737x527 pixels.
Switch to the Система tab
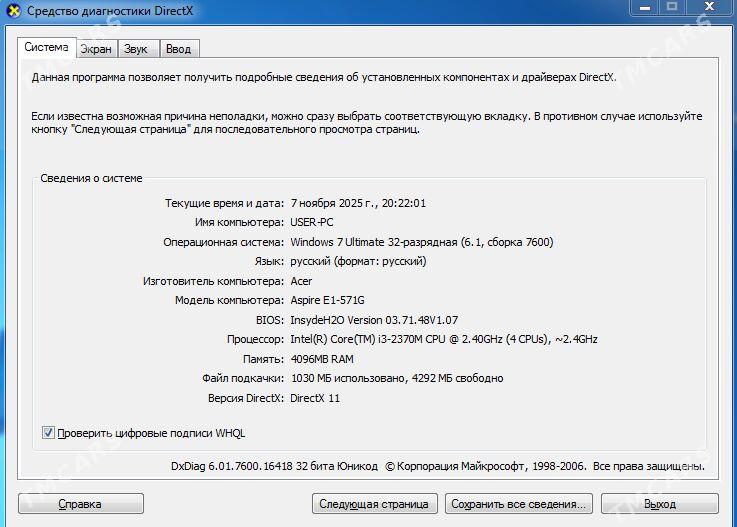(x=47, y=47)
